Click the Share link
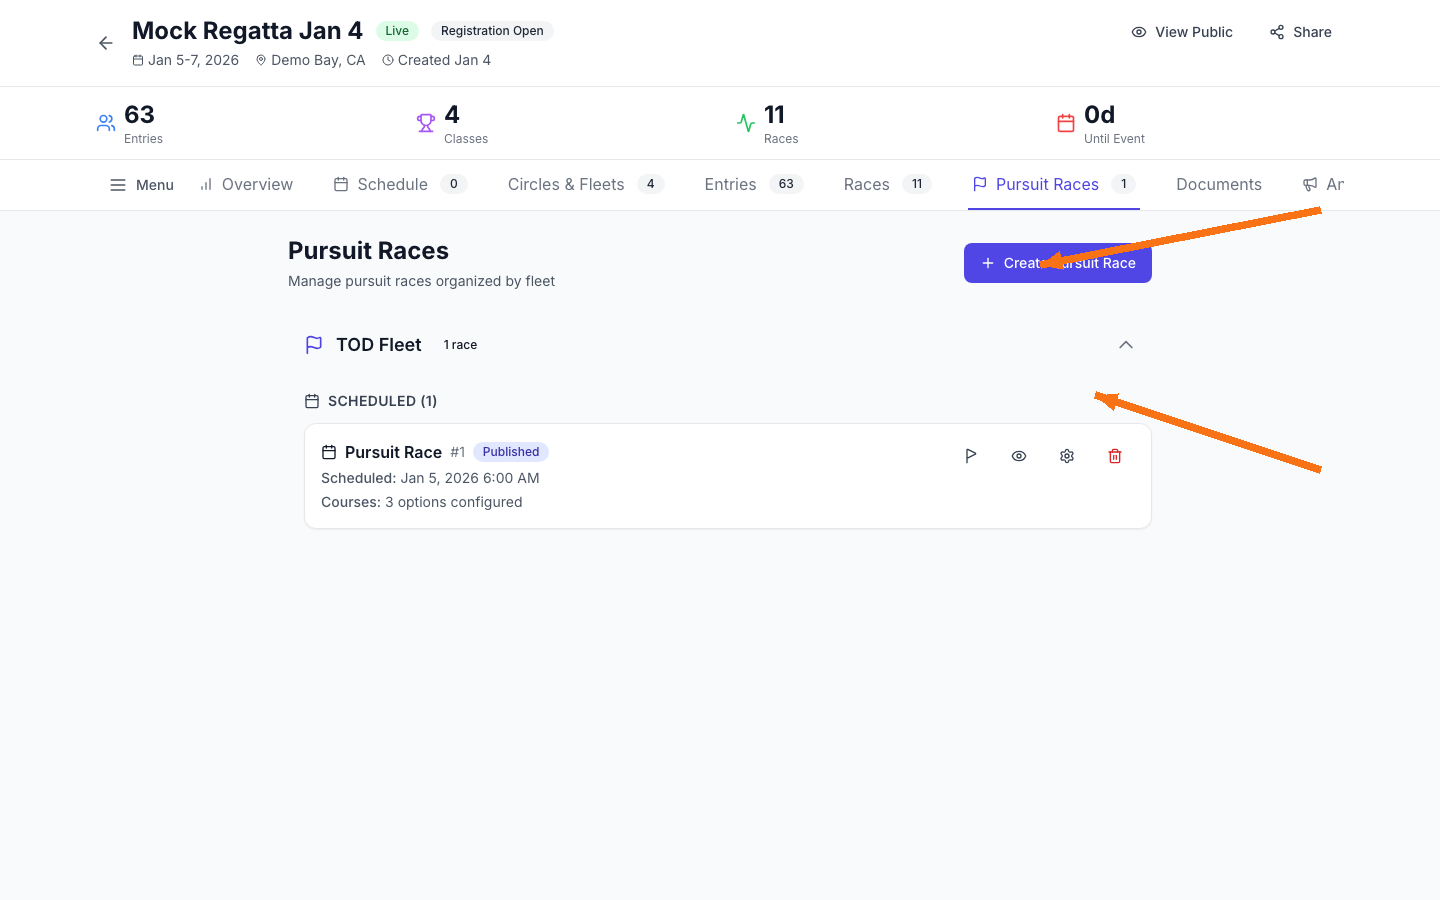This screenshot has width=1440, height=900. [1300, 31]
